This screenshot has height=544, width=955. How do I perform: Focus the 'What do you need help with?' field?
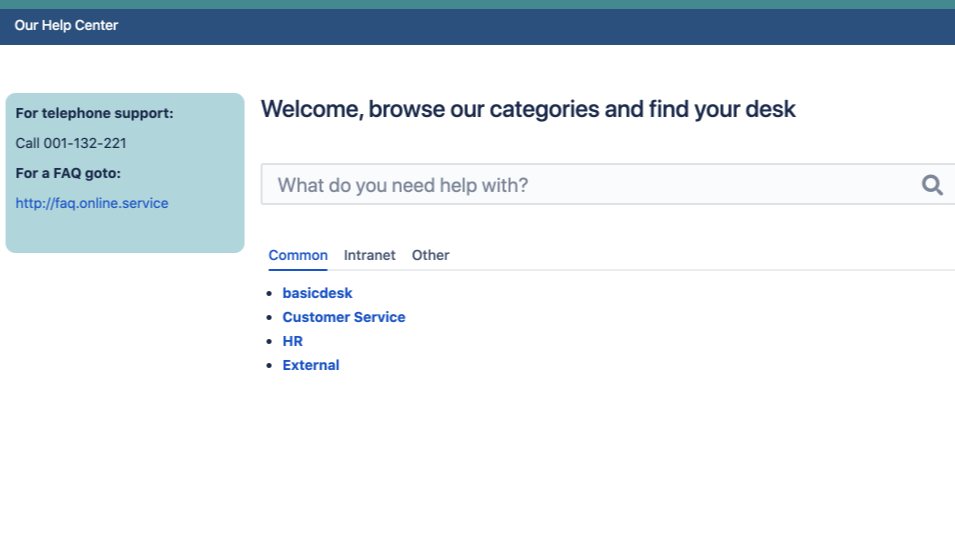coord(590,185)
